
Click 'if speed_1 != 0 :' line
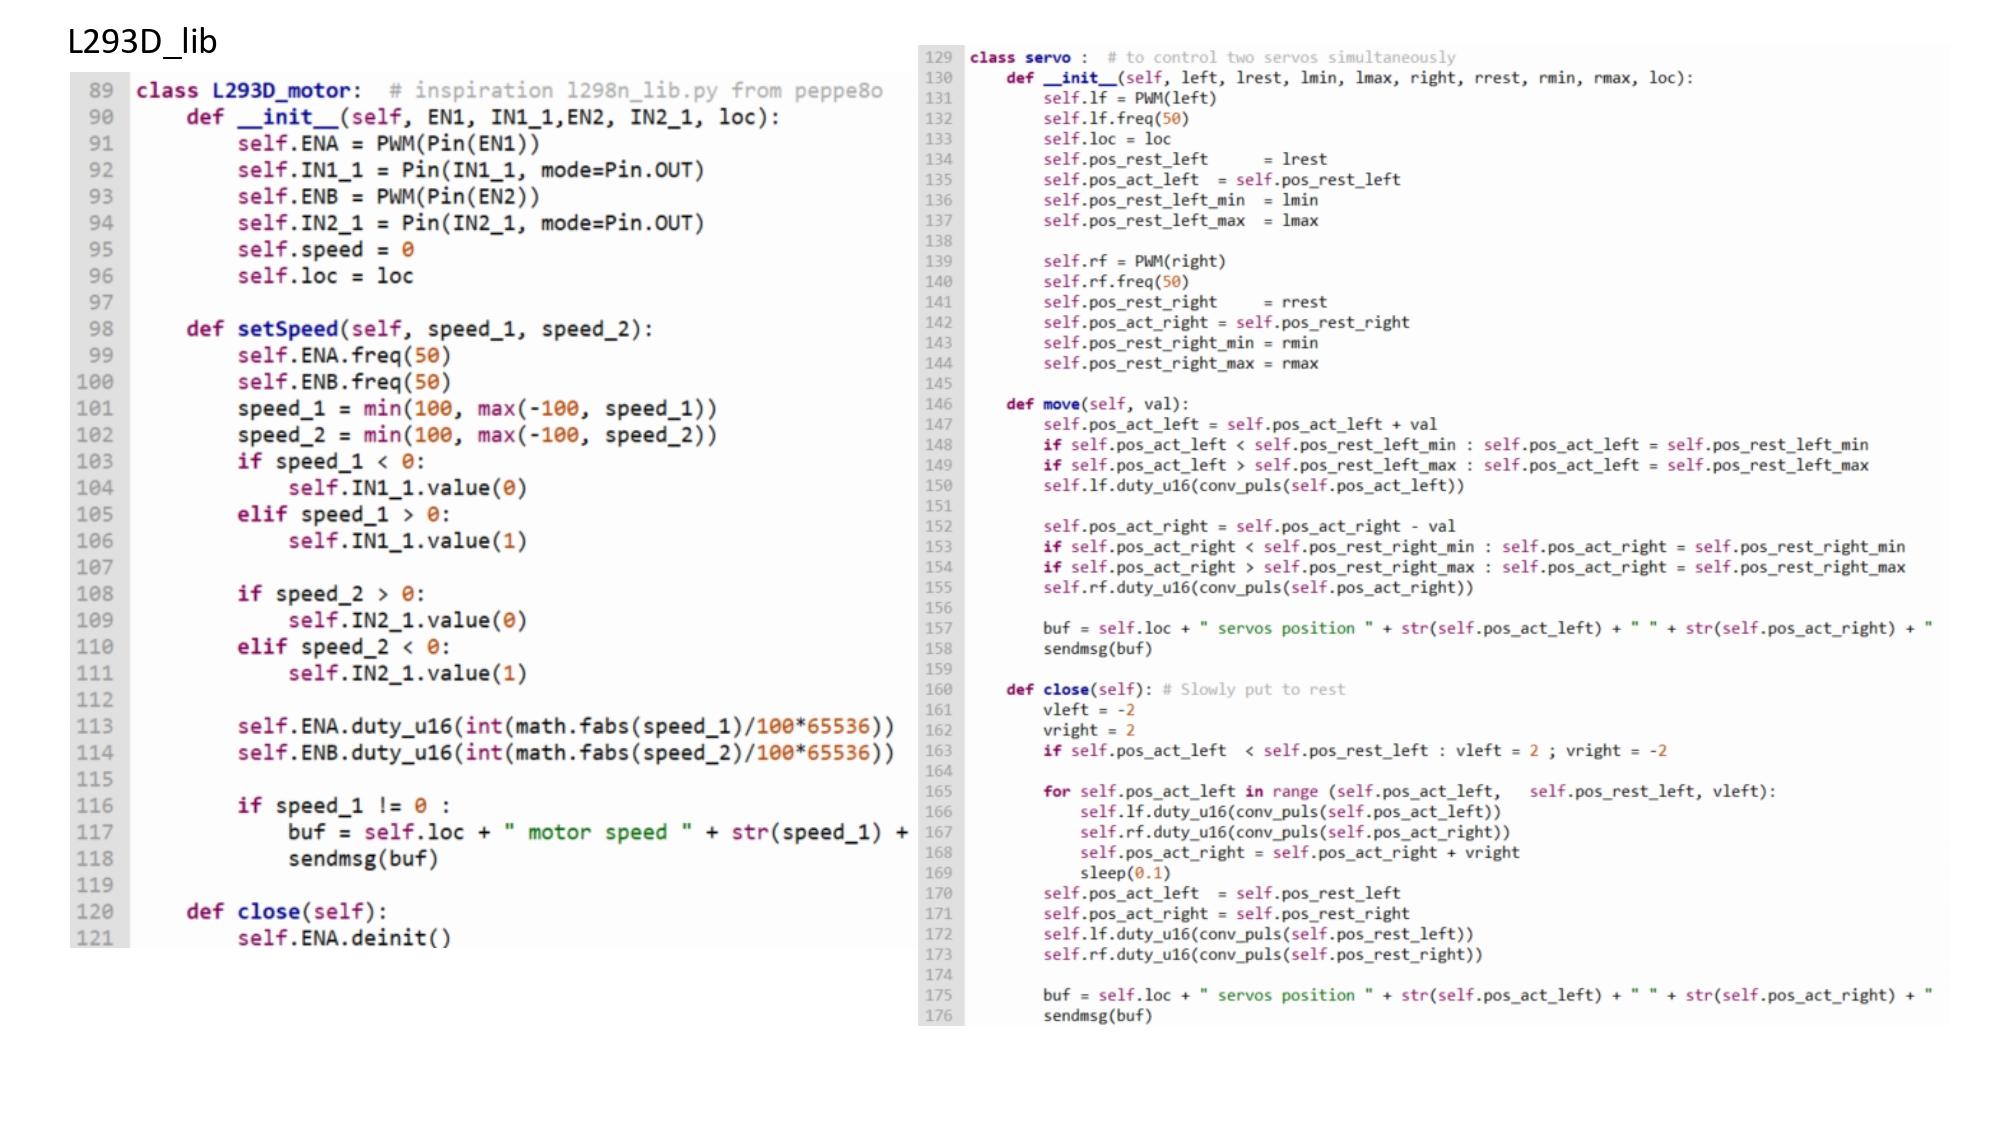pyautogui.click(x=344, y=806)
